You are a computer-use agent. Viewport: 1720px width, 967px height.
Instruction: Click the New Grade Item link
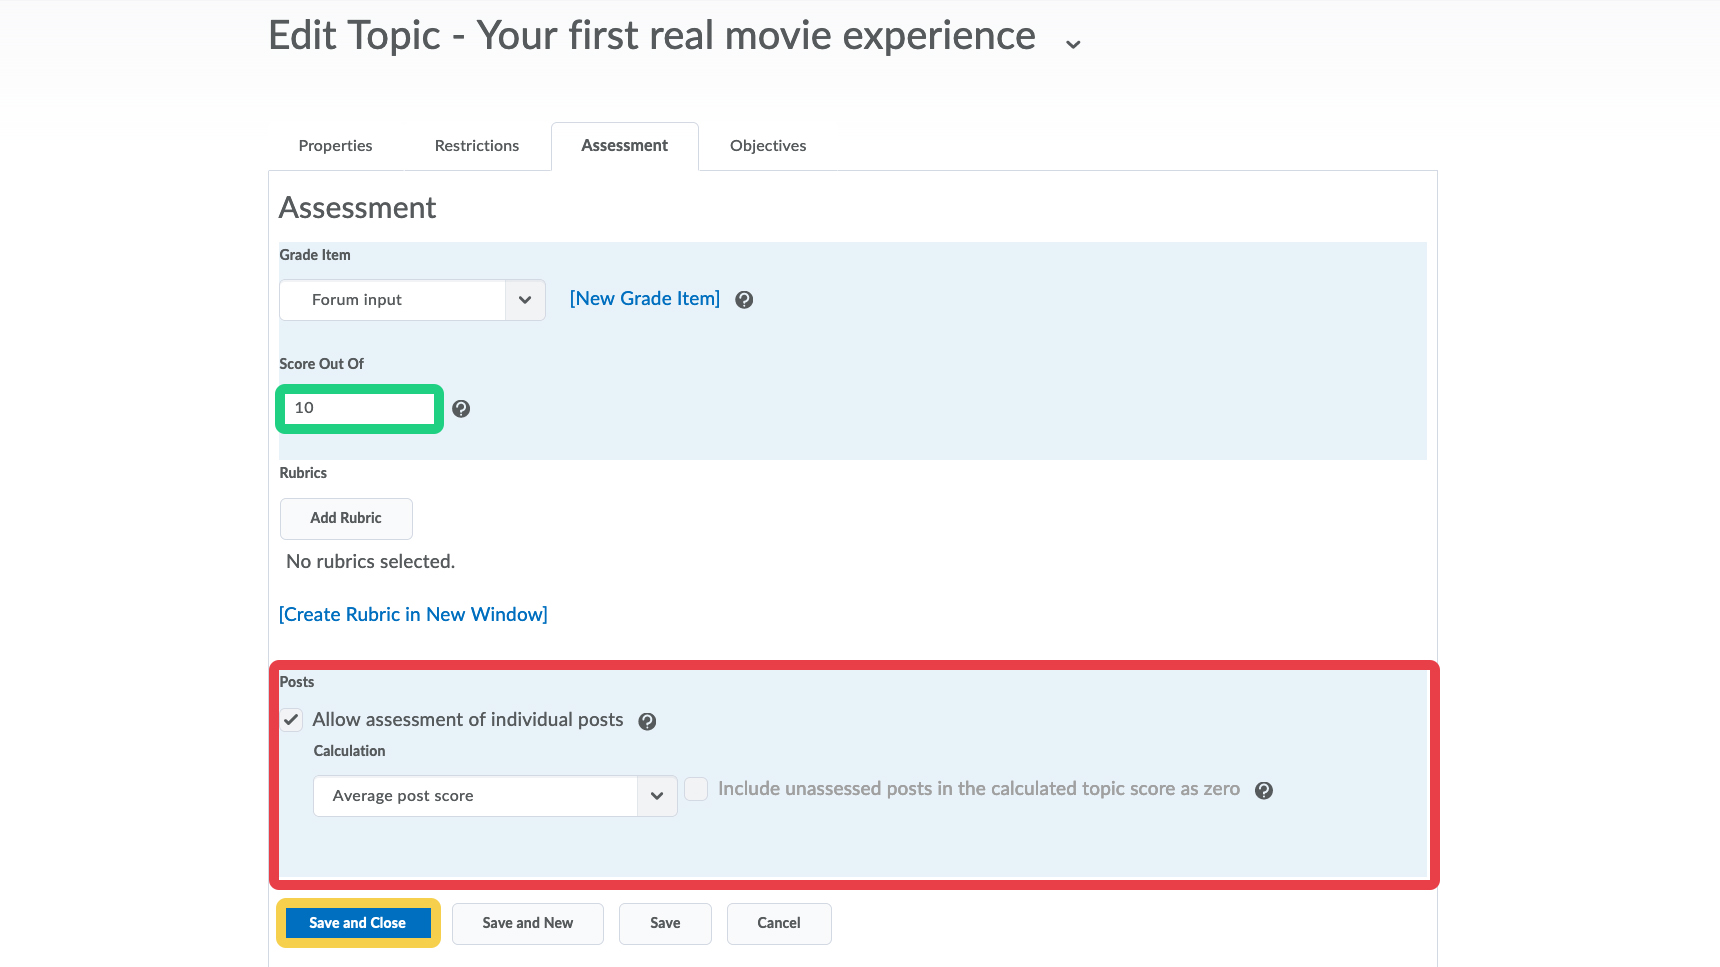[x=645, y=299]
